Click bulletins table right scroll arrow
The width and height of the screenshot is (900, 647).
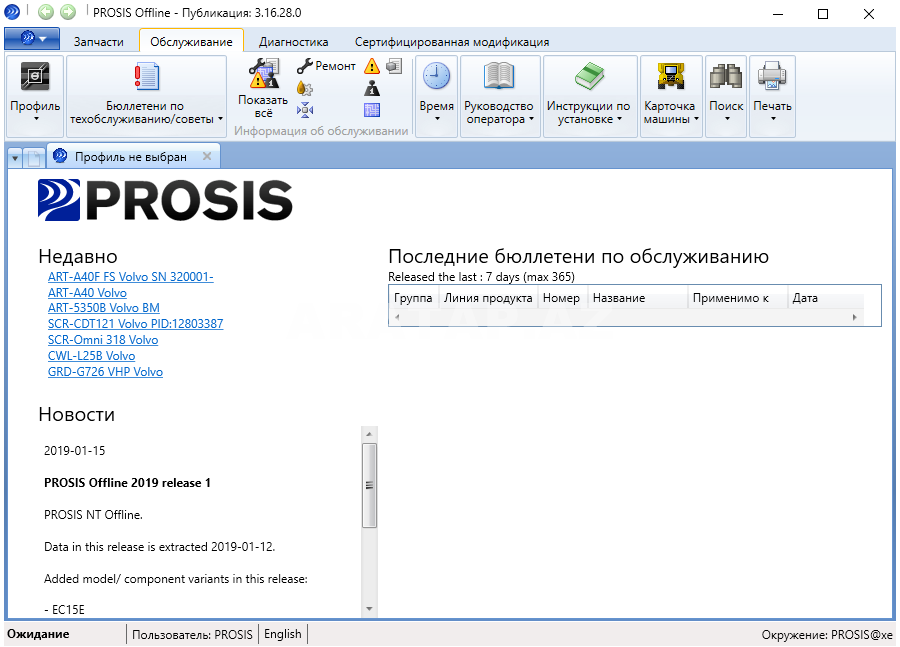click(x=855, y=317)
